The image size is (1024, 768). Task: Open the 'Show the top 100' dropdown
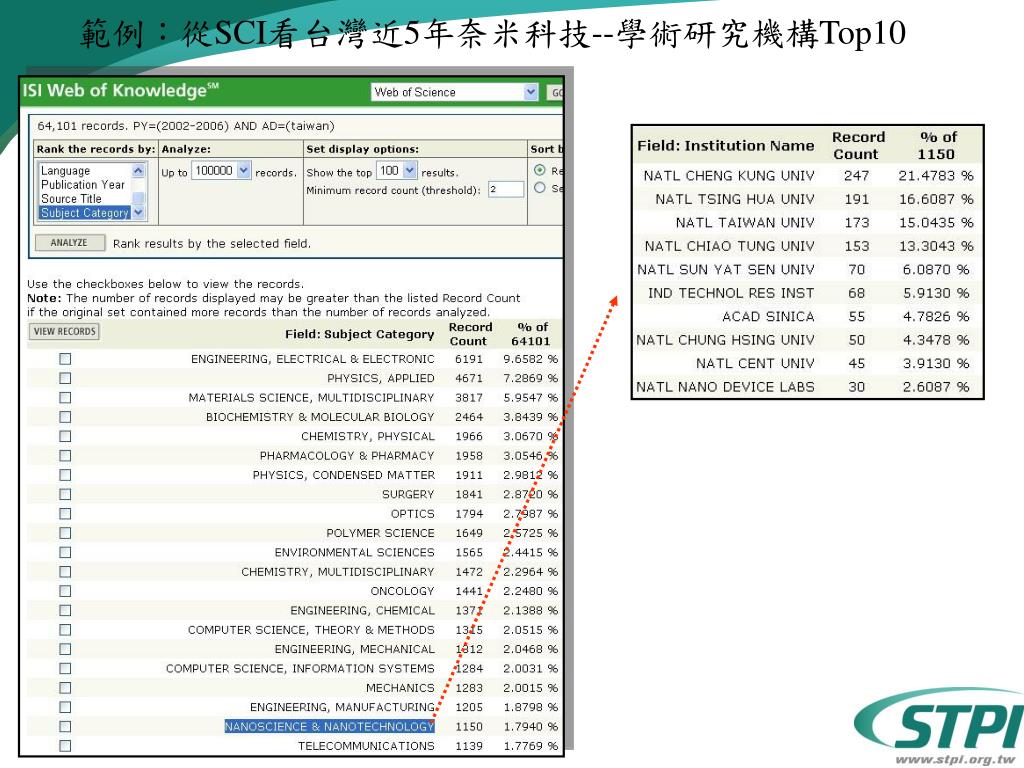point(396,171)
